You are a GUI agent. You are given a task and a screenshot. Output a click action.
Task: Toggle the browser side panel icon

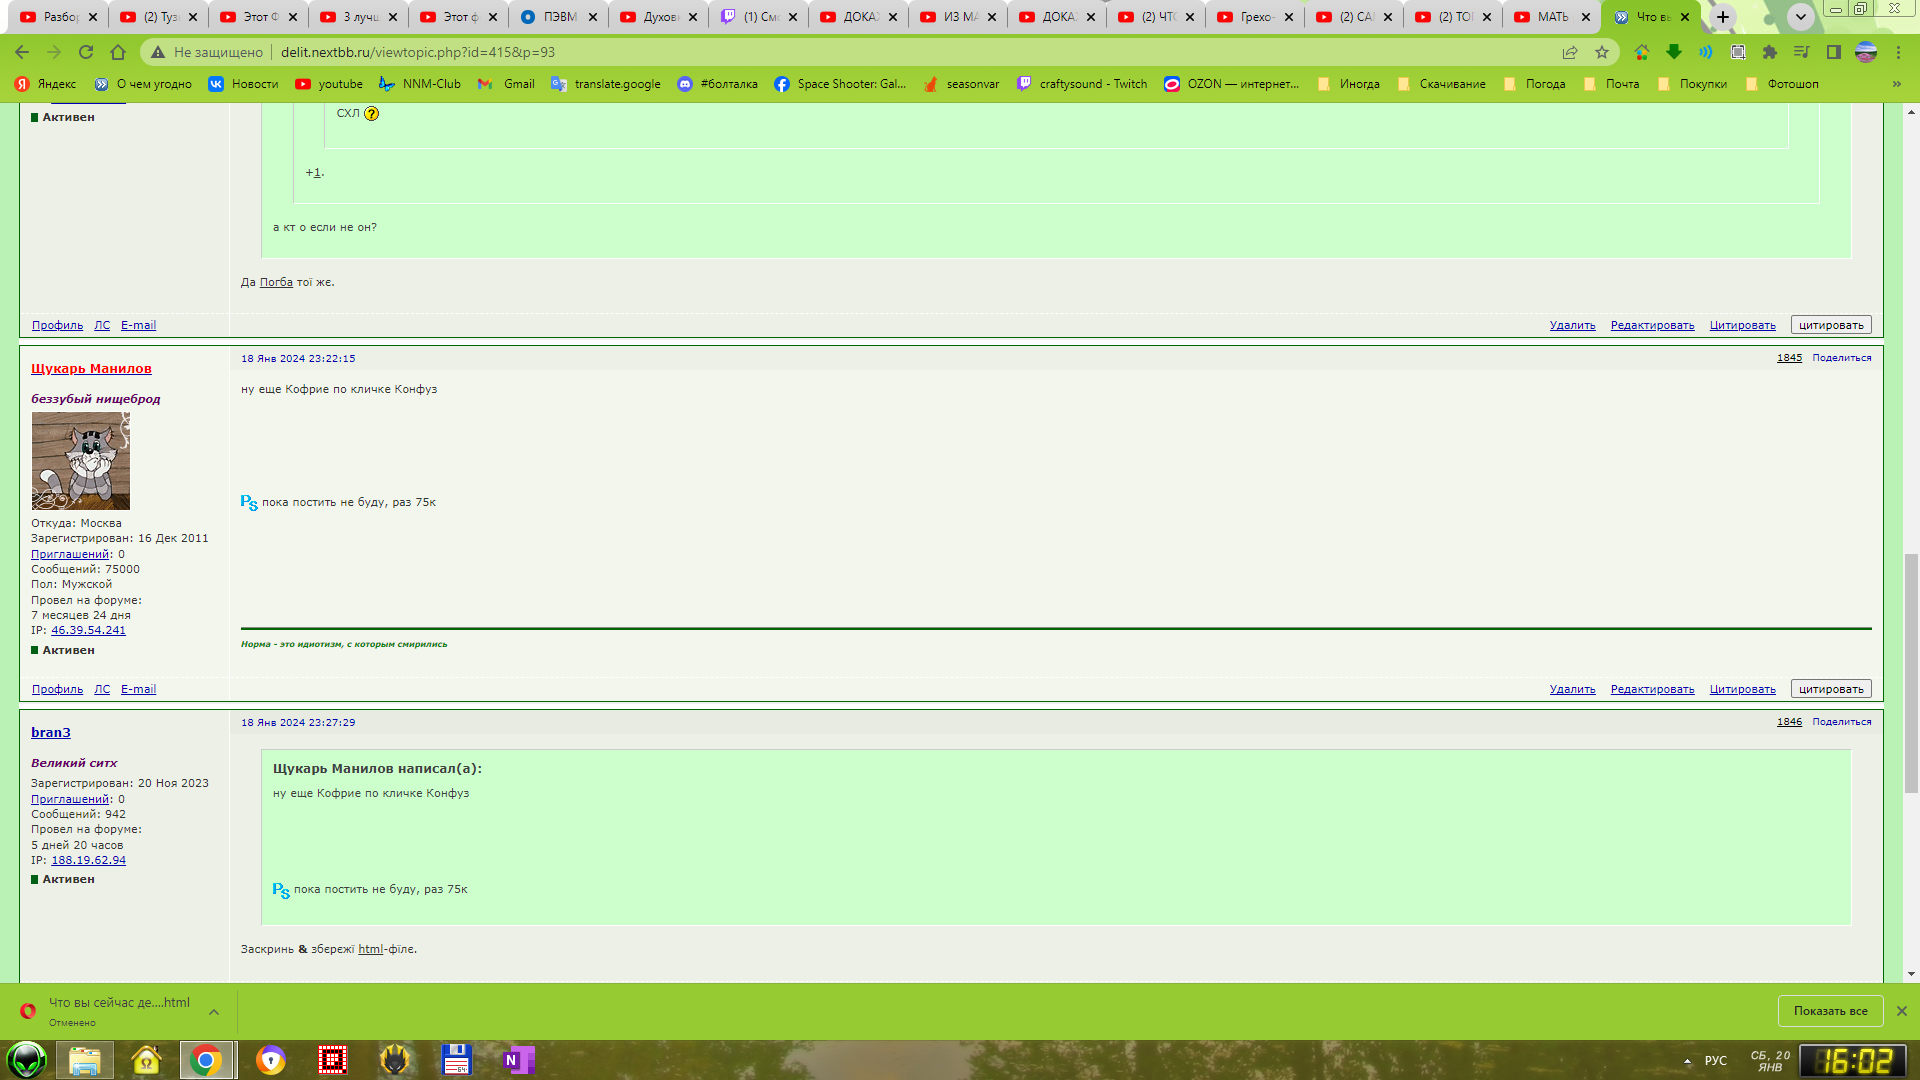coord(1834,52)
